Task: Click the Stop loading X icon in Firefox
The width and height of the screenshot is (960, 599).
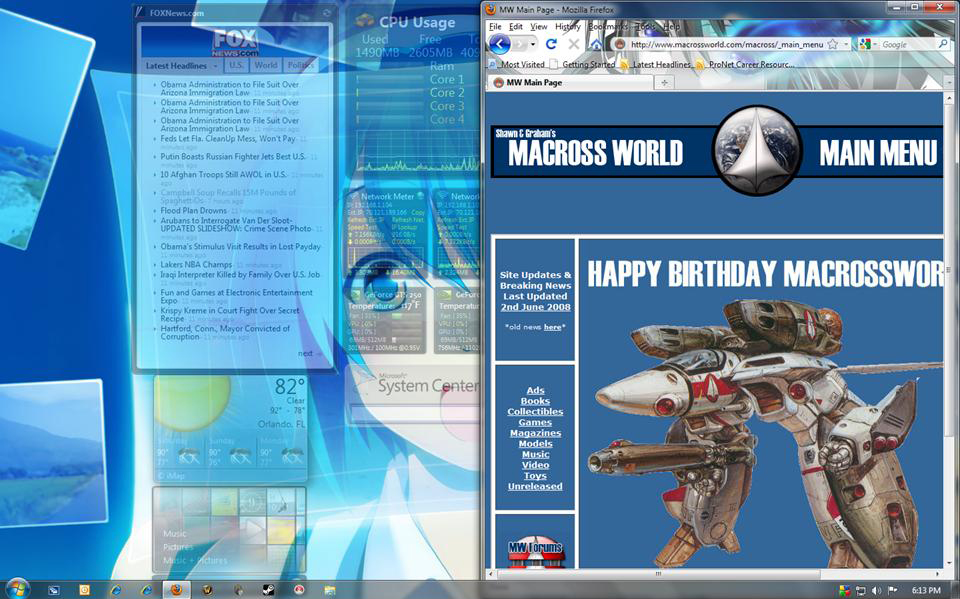Action: 574,44
